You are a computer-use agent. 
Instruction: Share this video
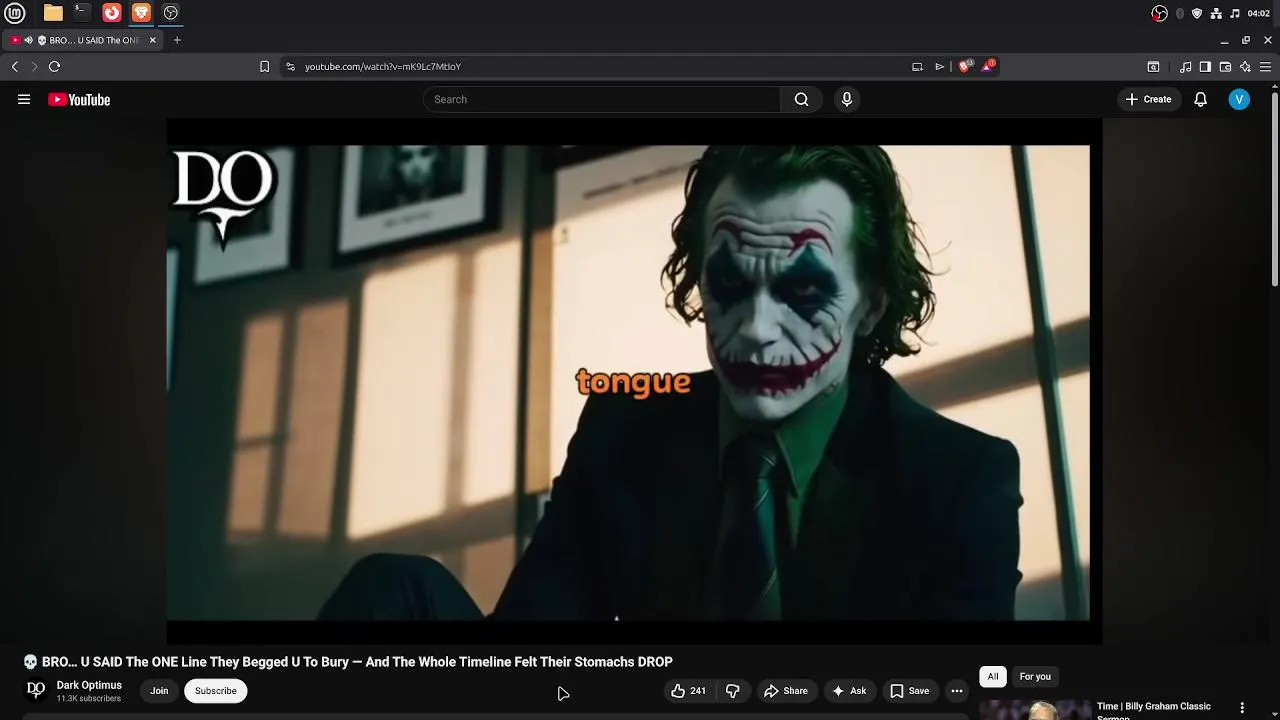pos(786,691)
